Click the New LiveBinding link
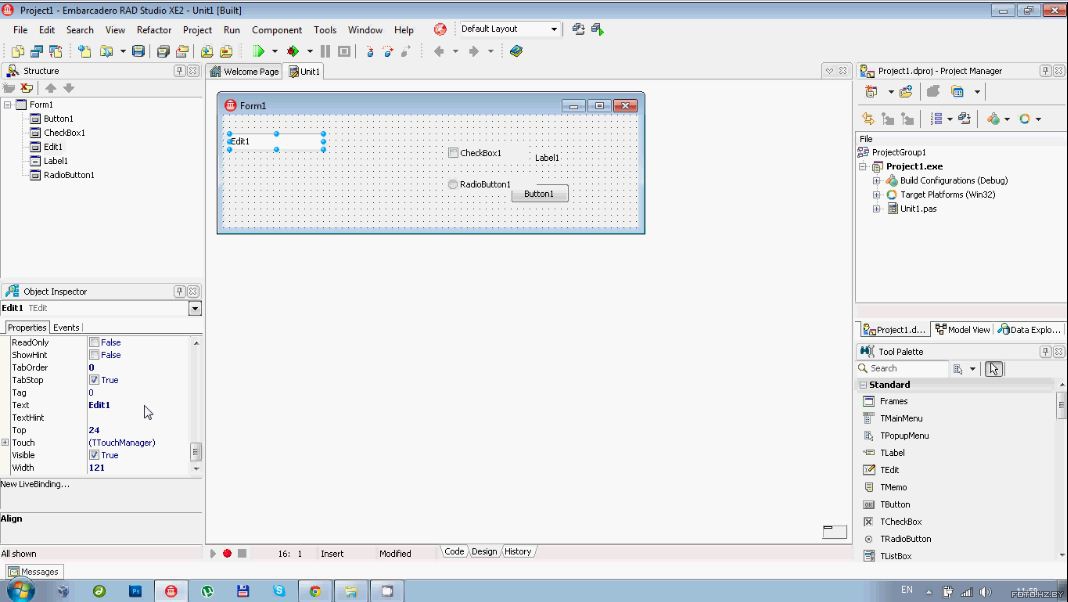This screenshot has width=1068, height=602. [35, 484]
